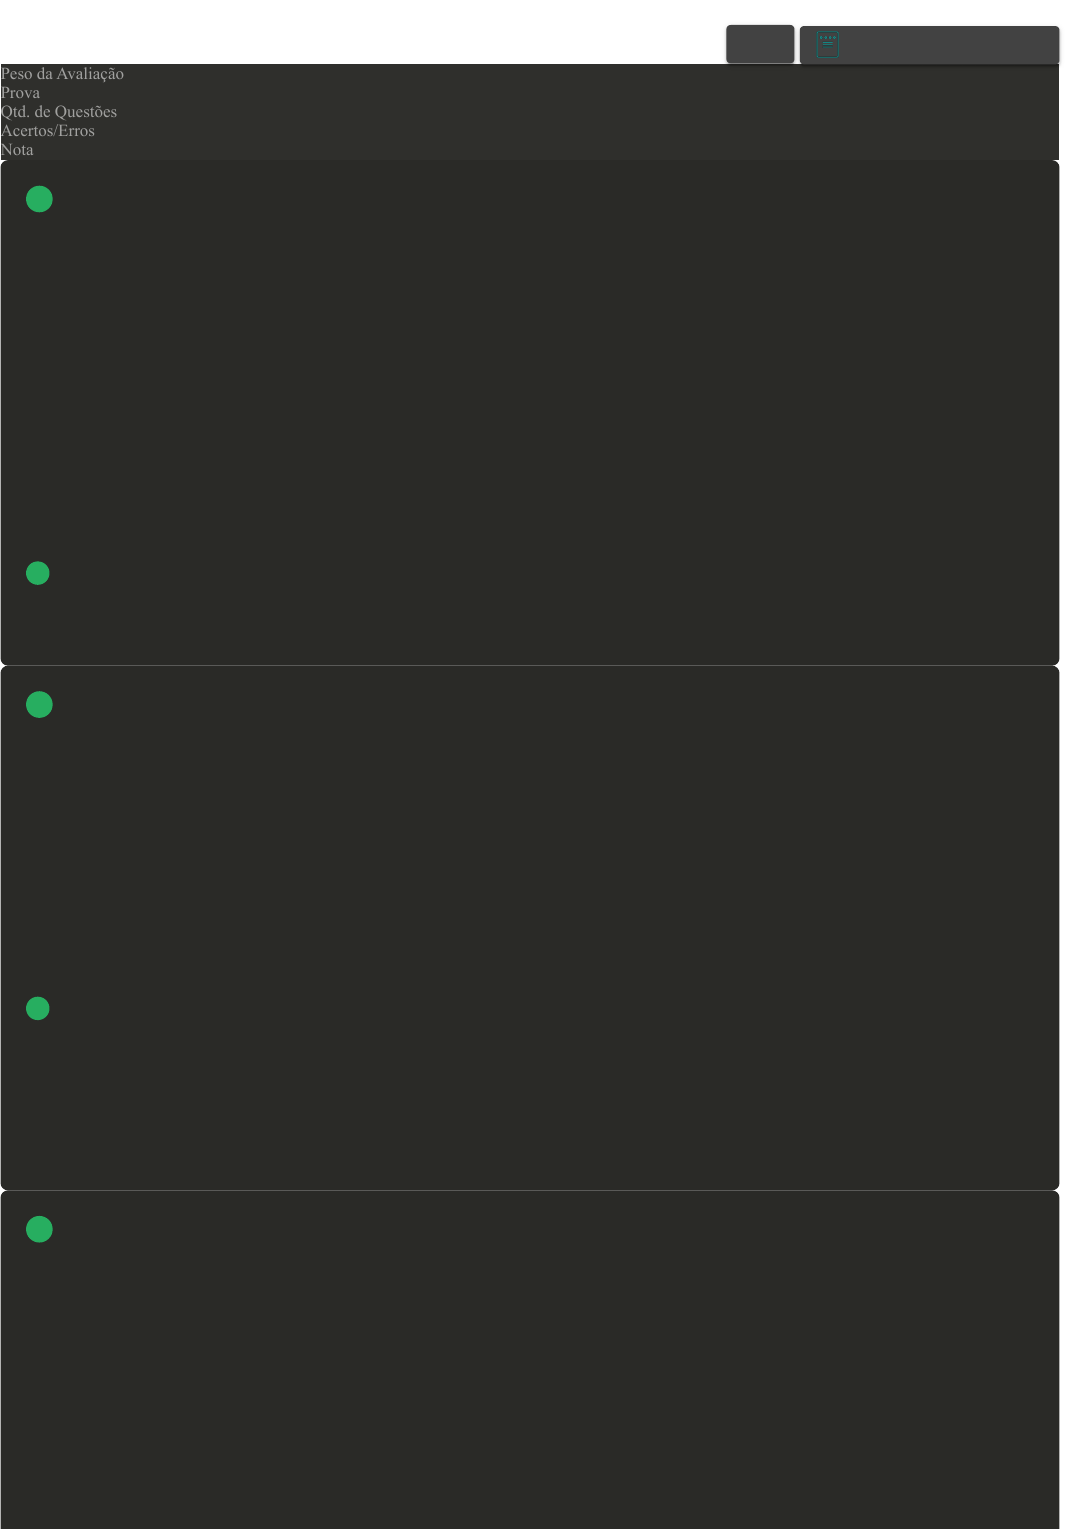The image size is (1067, 1529).
Task: Click the Nota header label
Action: (17, 150)
